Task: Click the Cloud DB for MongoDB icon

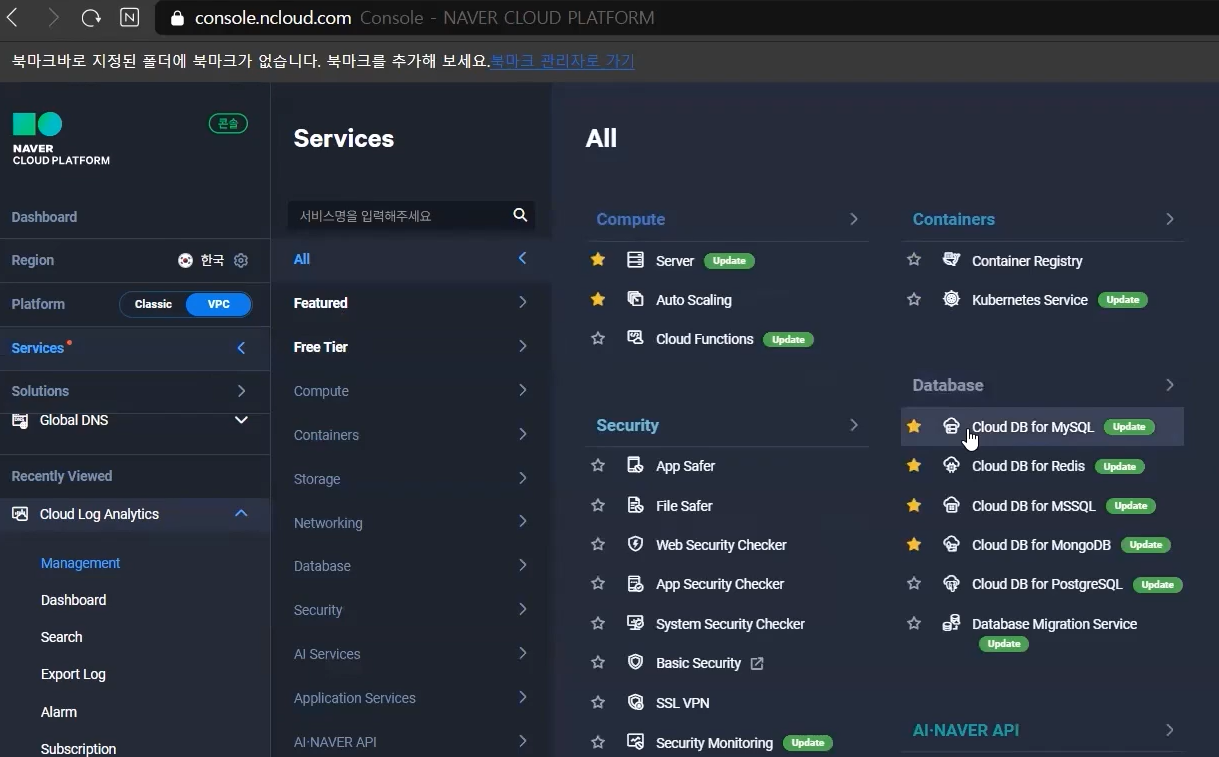Action: click(951, 544)
